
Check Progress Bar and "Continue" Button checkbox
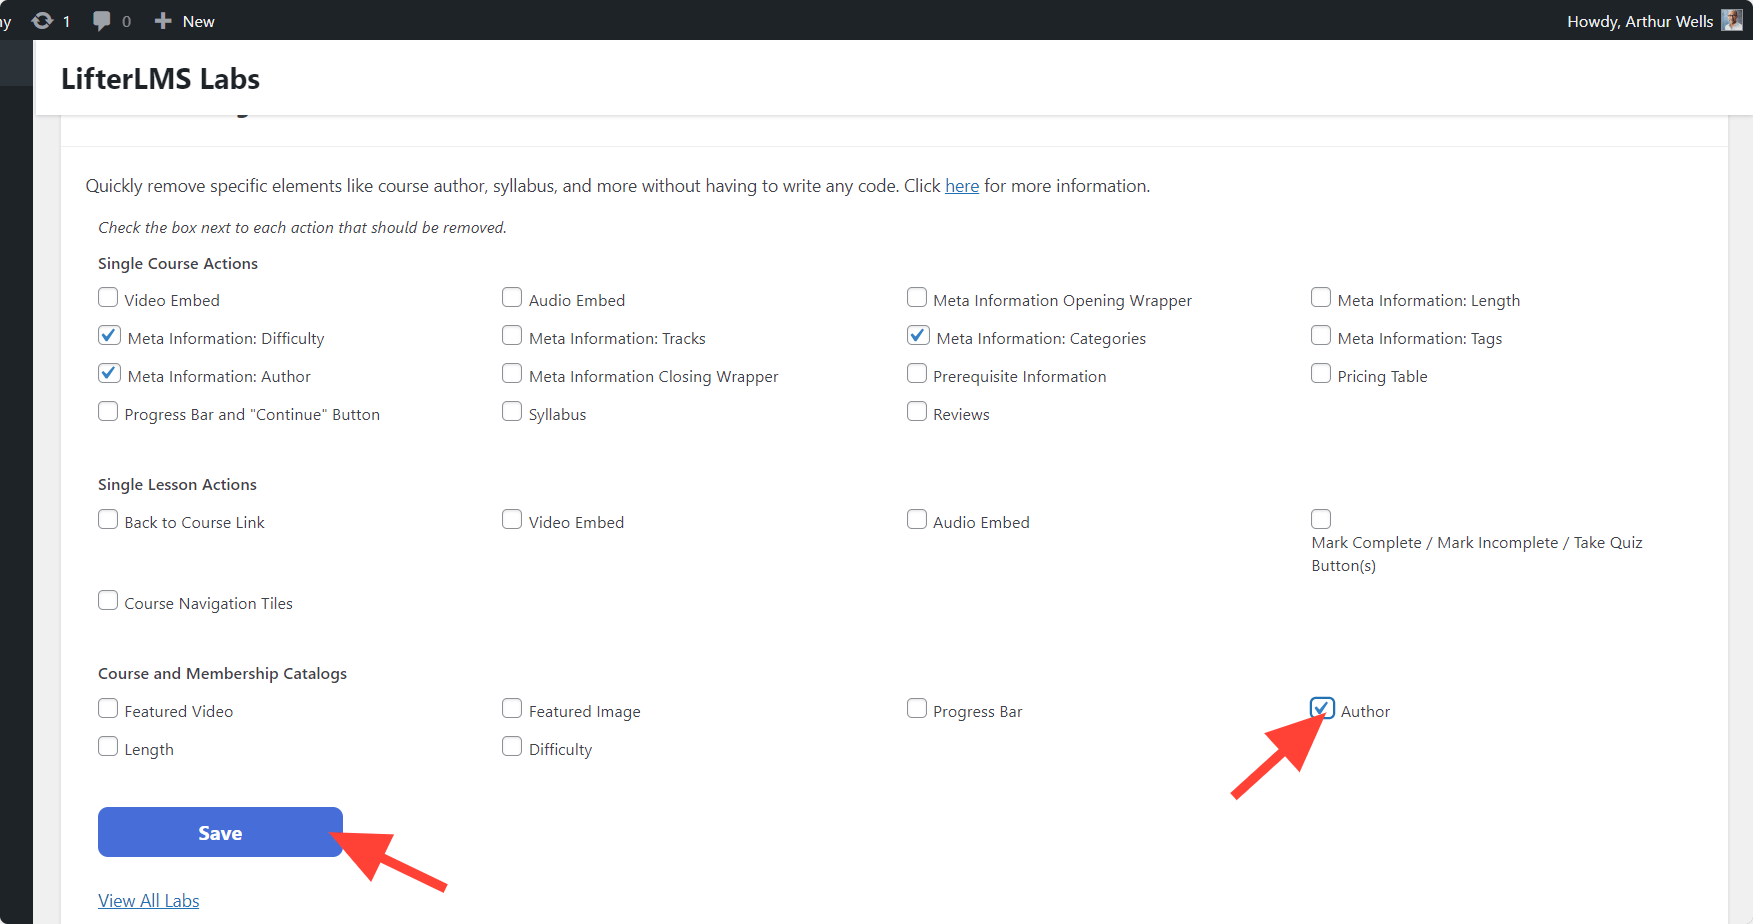(x=108, y=412)
